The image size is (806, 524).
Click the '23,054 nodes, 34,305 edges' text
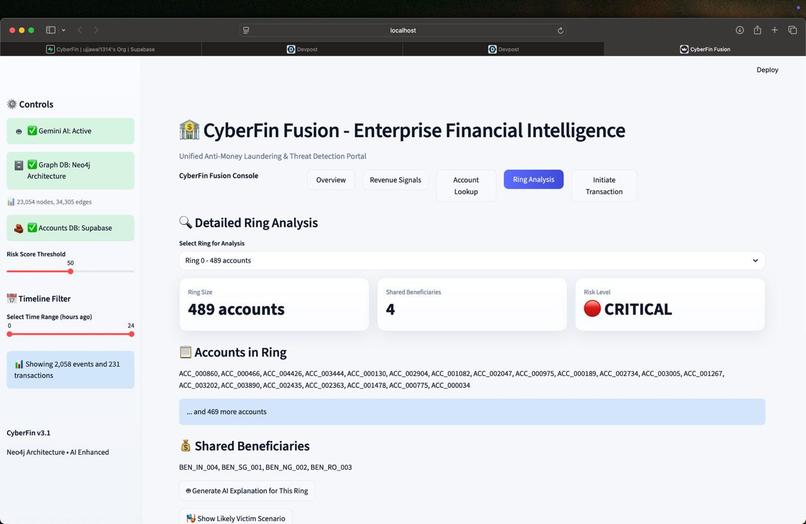tap(54, 202)
